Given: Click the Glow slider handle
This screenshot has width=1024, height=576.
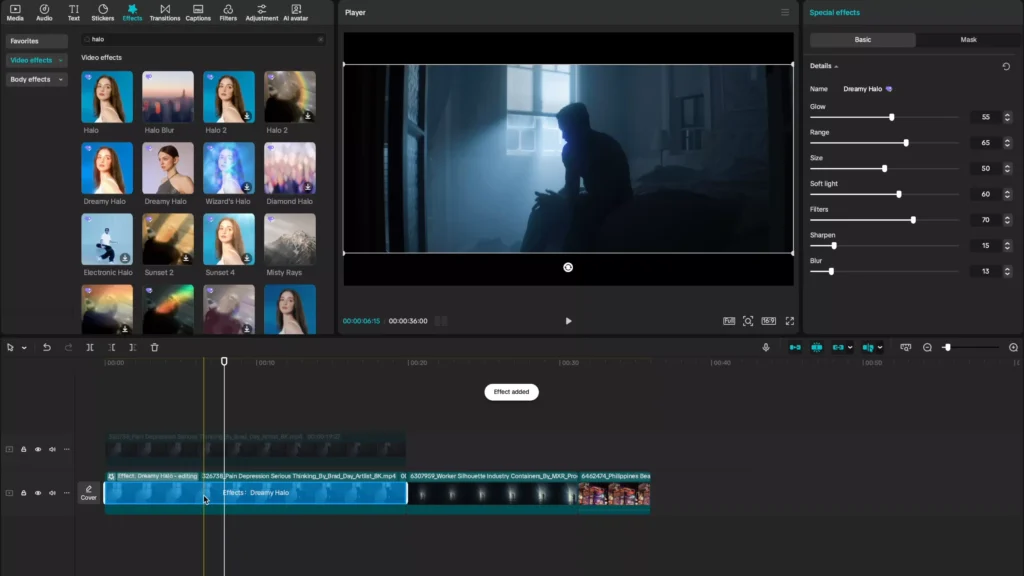Looking at the screenshot, I should [x=892, y=117].
